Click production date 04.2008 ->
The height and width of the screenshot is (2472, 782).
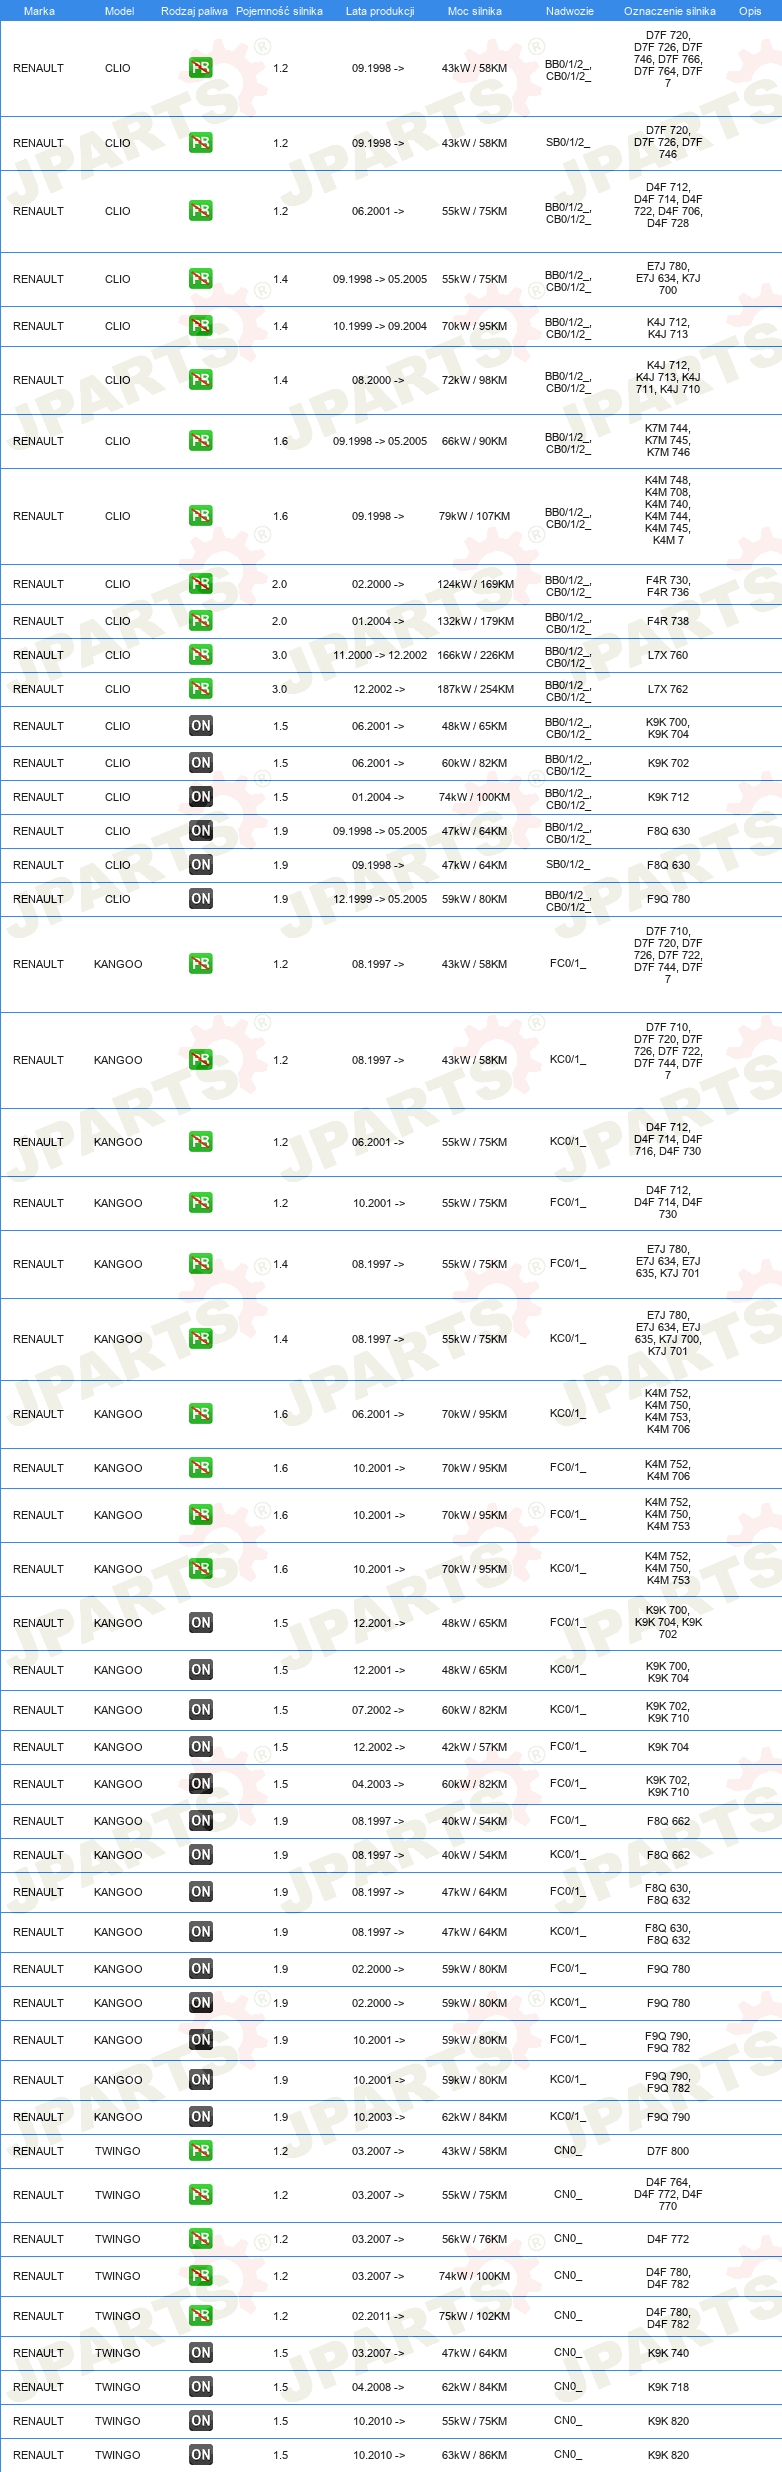coord(379,2387)
